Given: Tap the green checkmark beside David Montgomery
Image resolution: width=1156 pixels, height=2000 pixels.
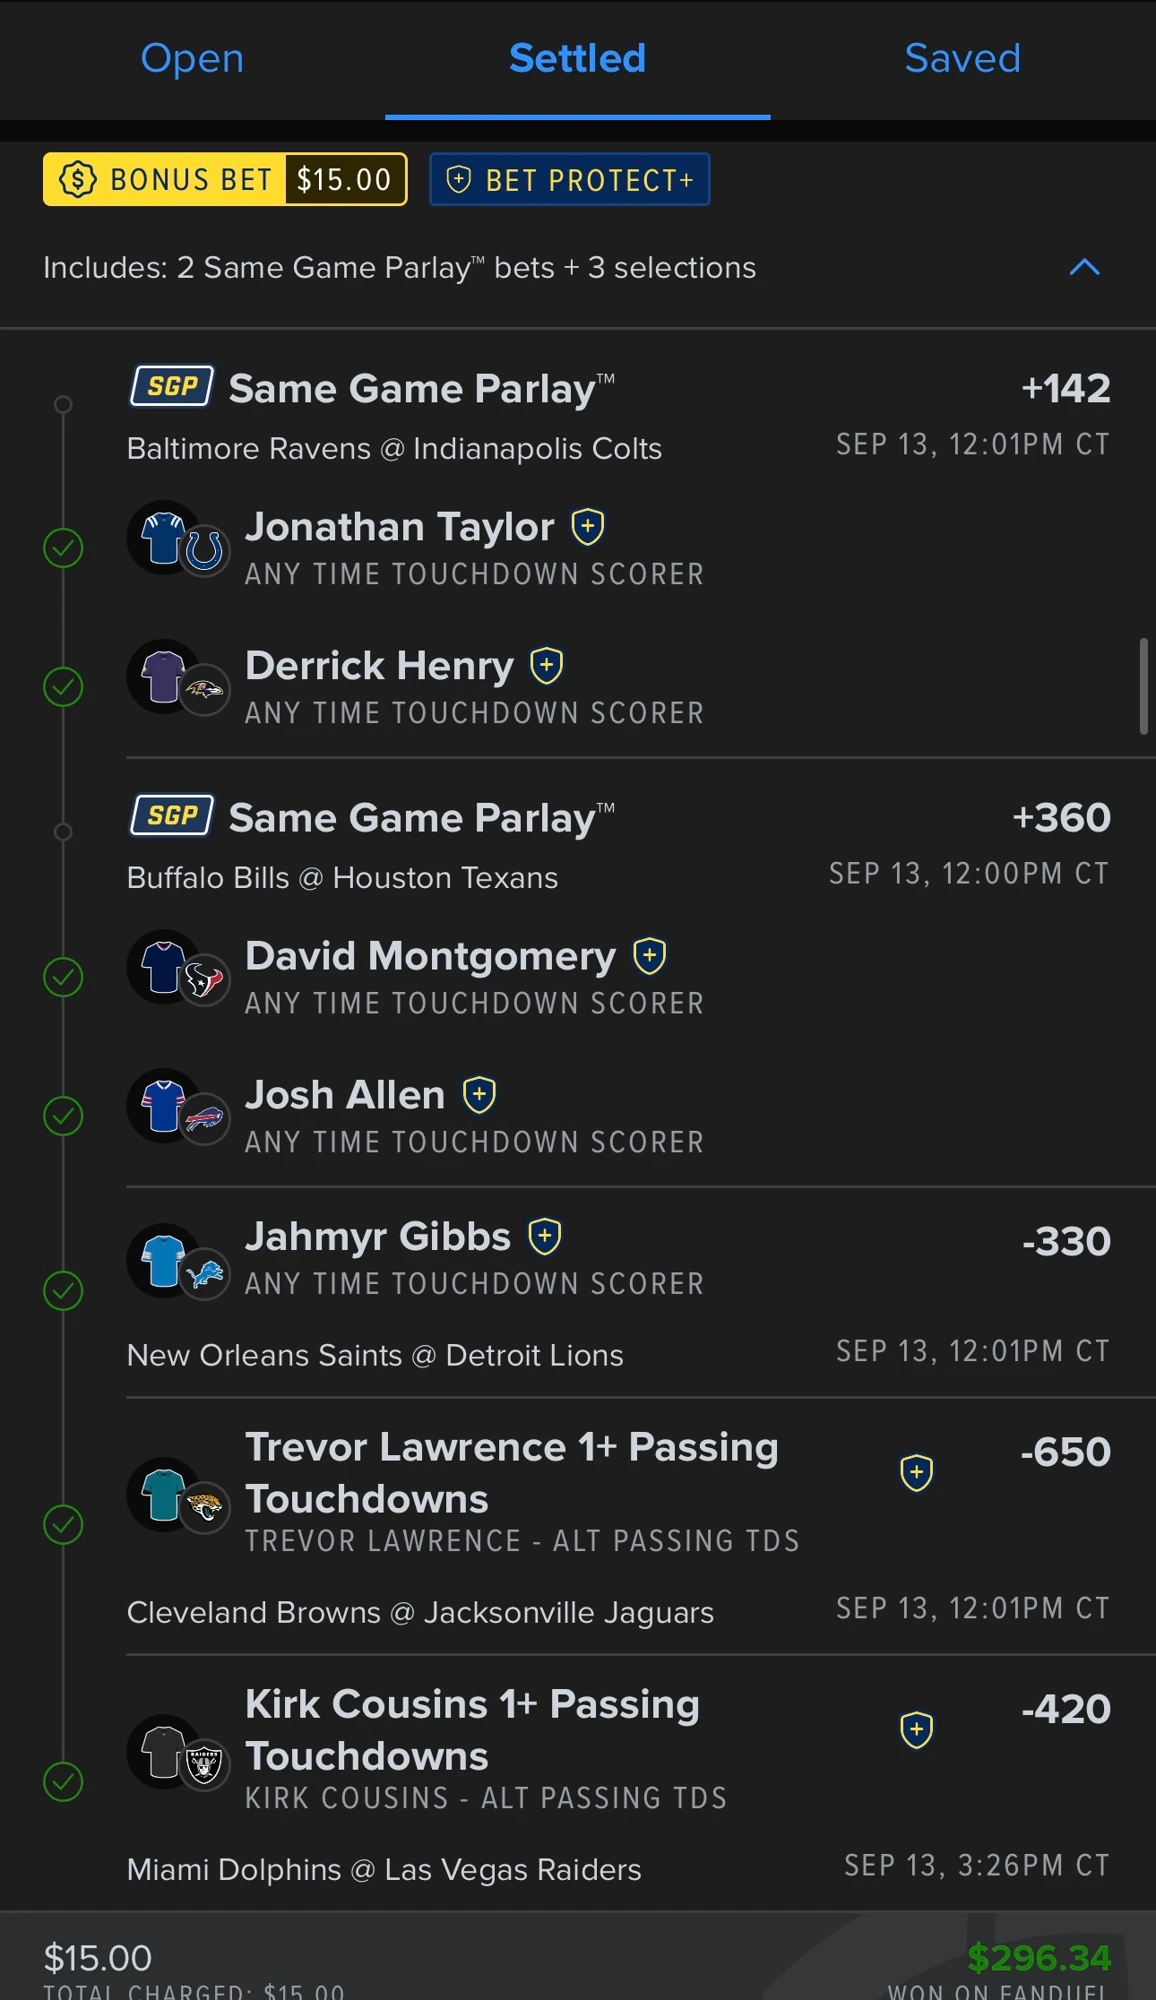Looking at the screenshot, I should 63,977.
